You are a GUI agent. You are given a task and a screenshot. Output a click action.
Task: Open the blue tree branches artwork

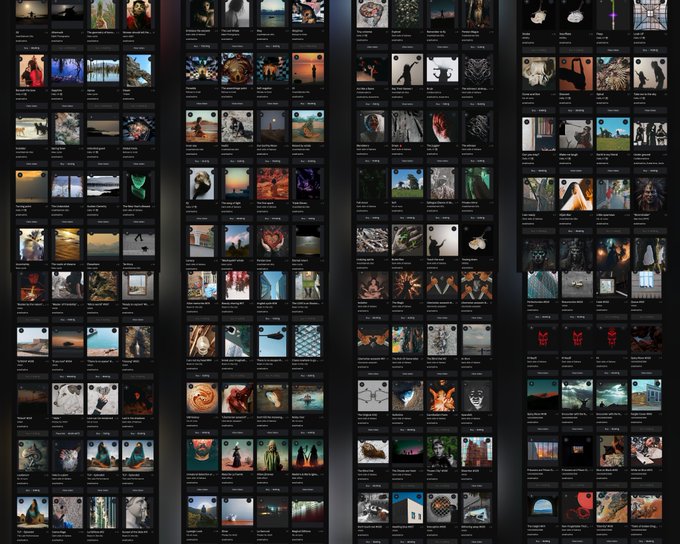tap(67, 70)
